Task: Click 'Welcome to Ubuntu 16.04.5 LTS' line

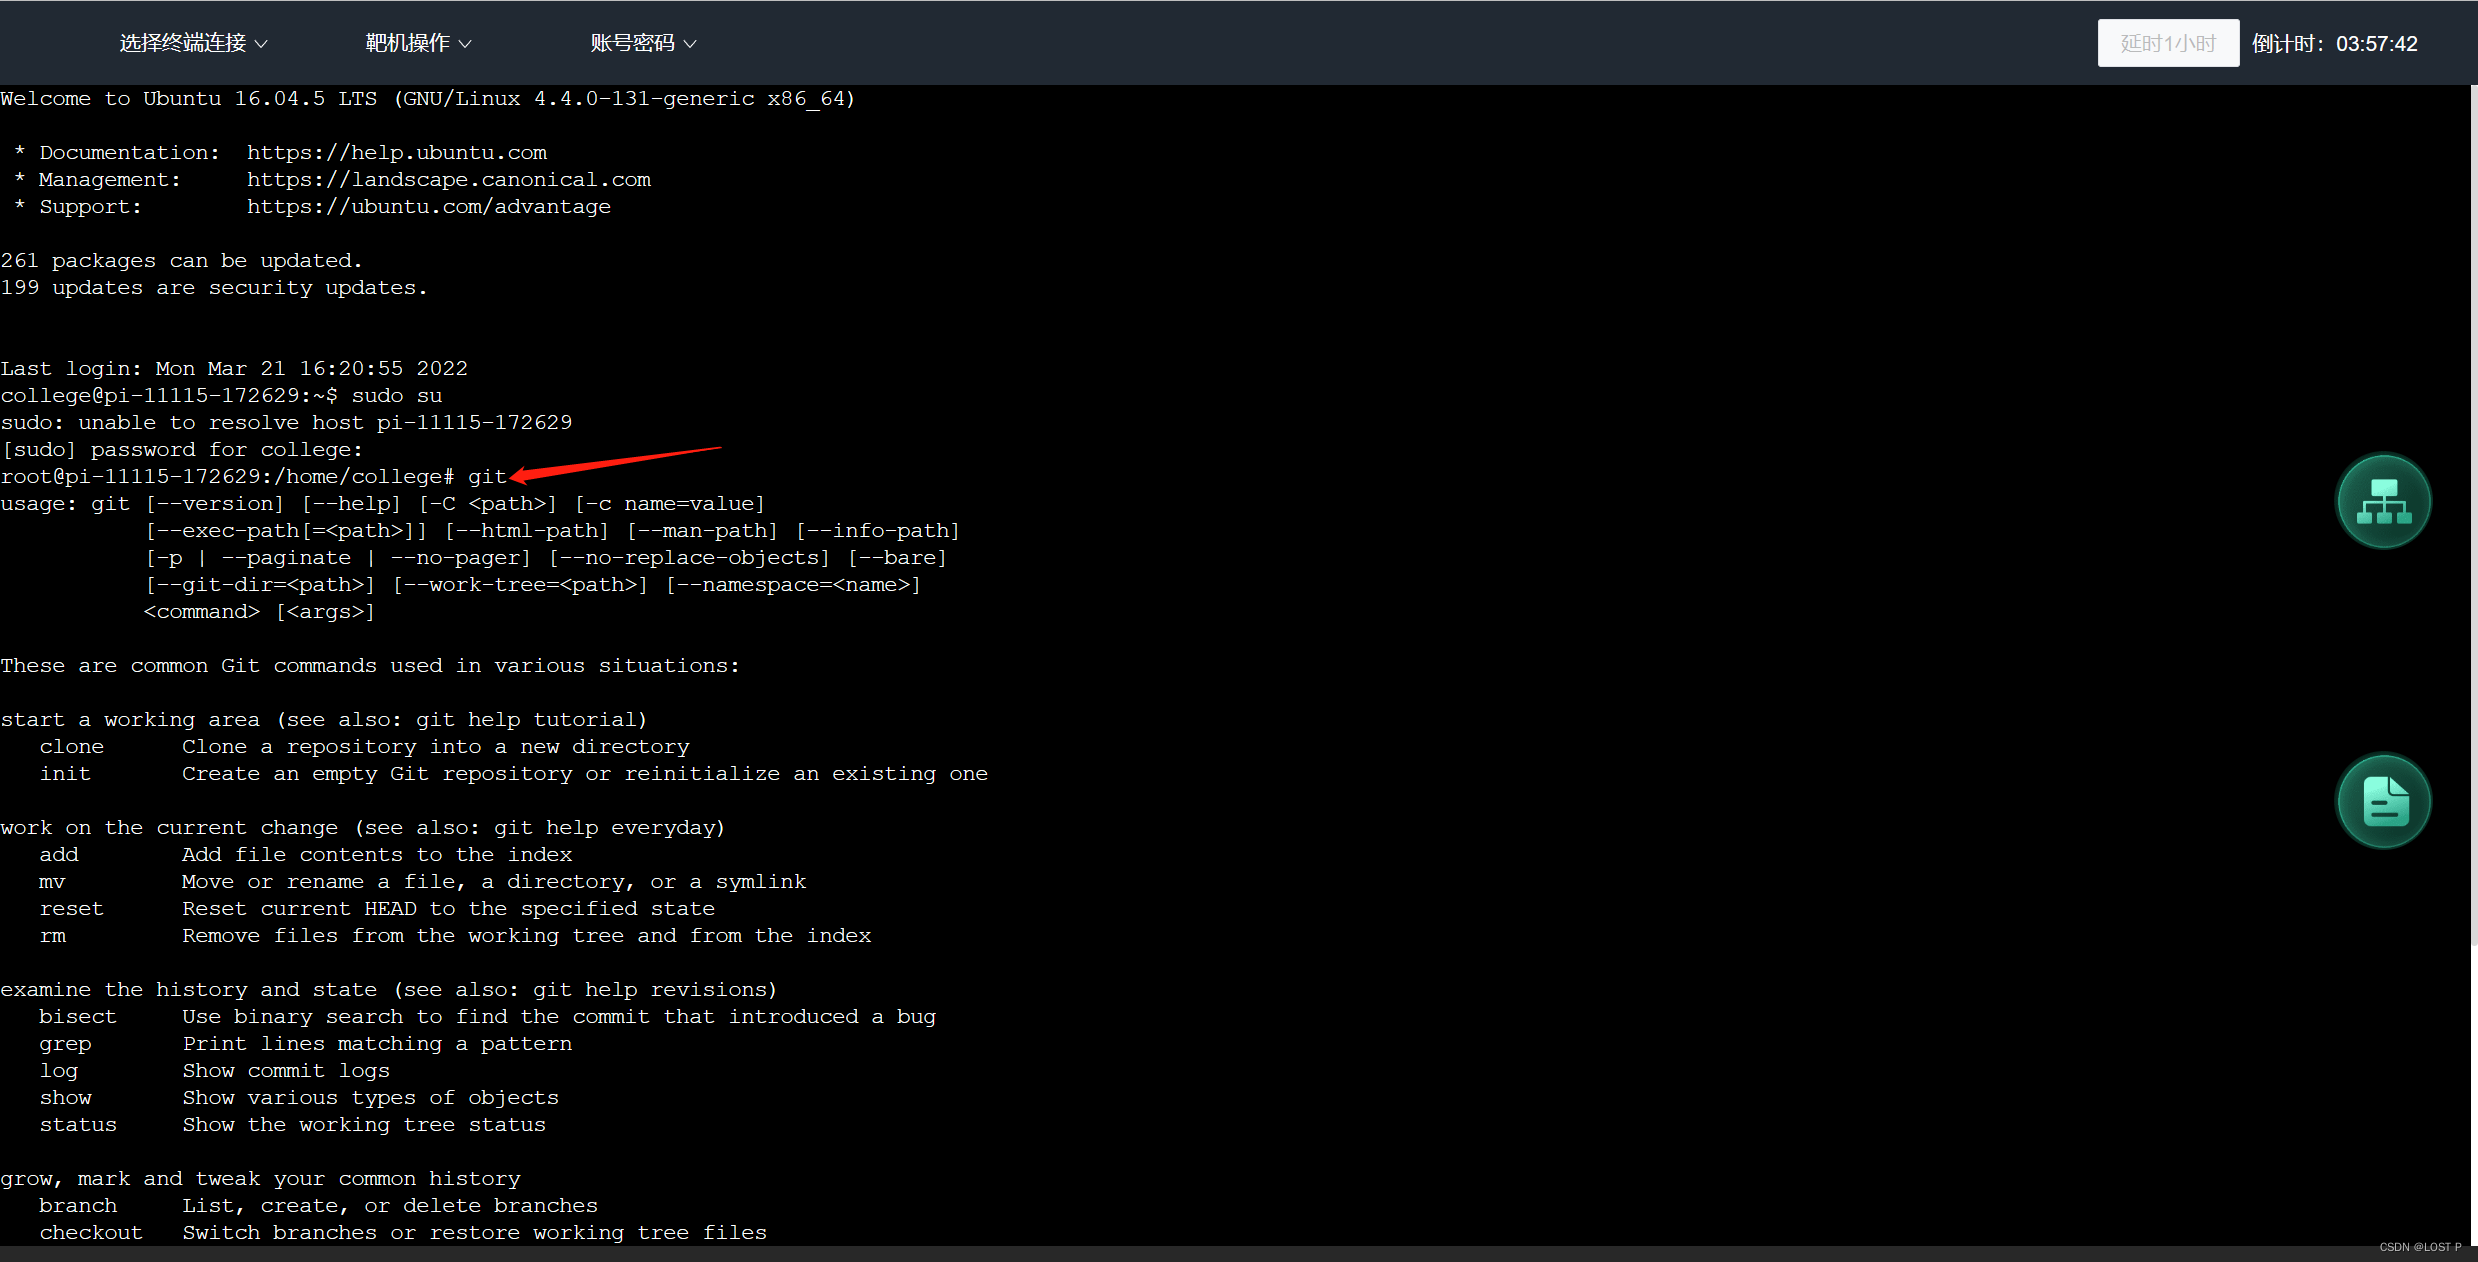Action: 428,98
